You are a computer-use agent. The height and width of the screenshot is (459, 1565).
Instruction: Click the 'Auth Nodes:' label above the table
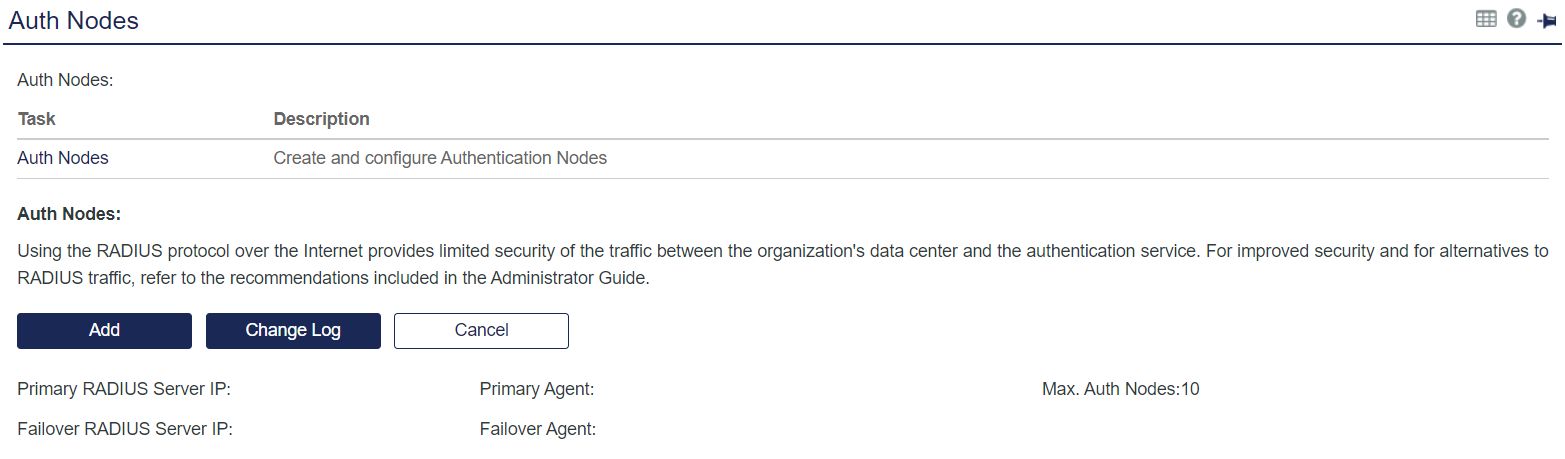coord(65,80)
